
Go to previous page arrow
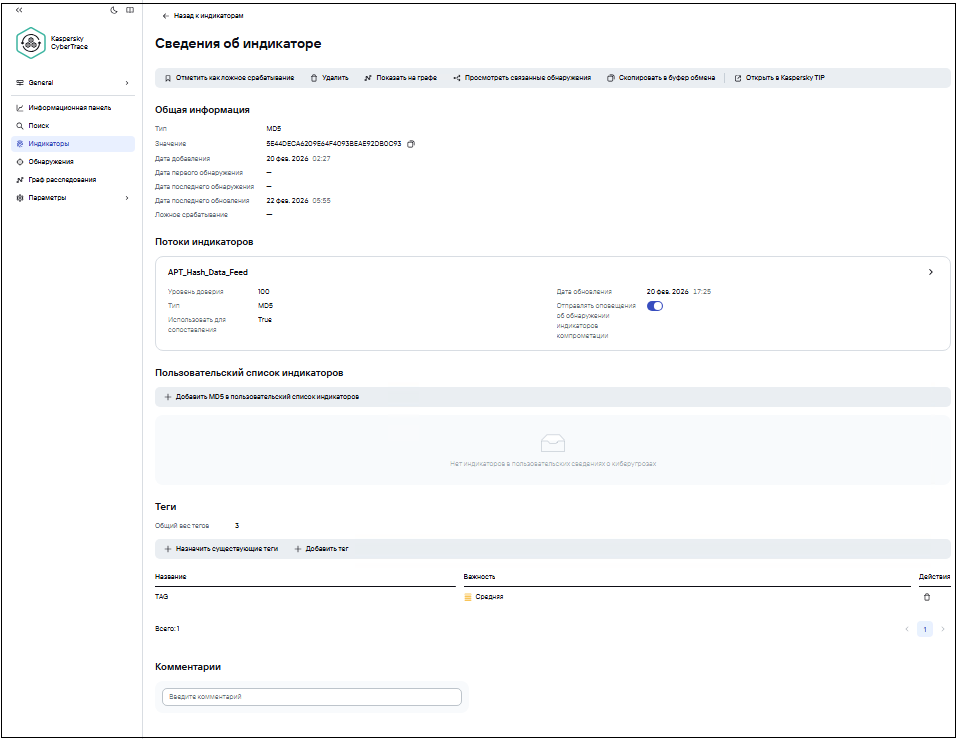907,629
